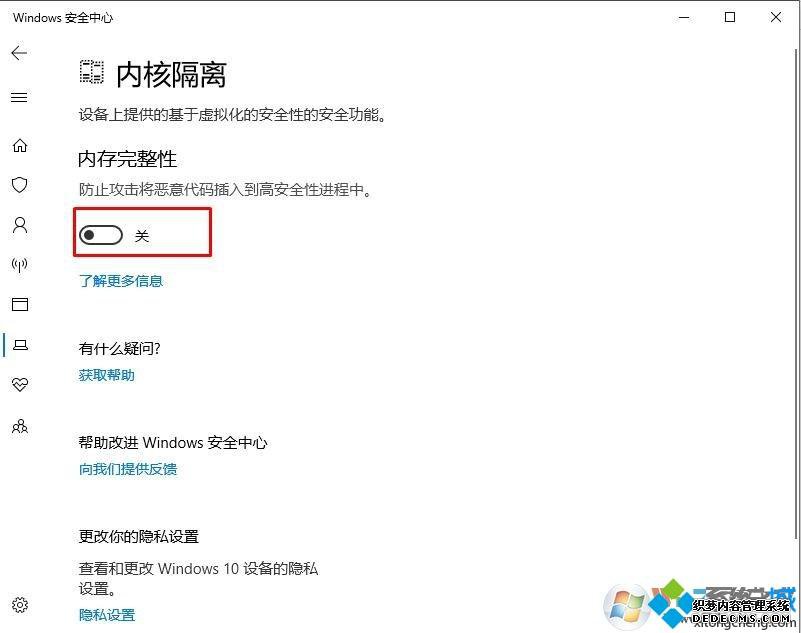Click the 内核隔离 page heading
The height and width of the screenshot is (633, 801).
(171, 75)
